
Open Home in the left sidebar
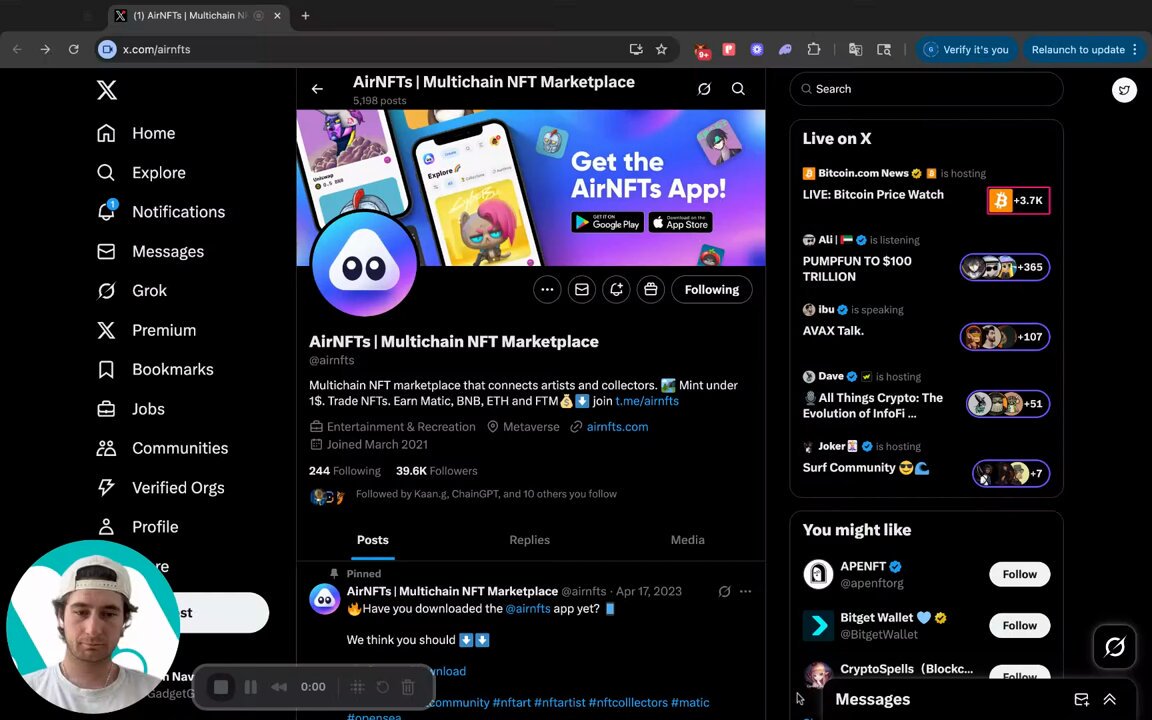[136, 133]
